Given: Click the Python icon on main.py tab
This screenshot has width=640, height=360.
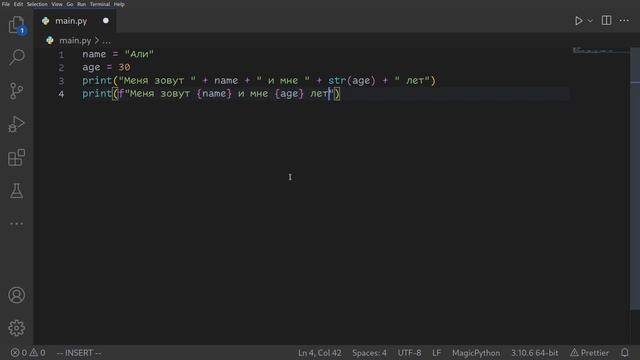Looking at the screenshot, I should point(45,20).
